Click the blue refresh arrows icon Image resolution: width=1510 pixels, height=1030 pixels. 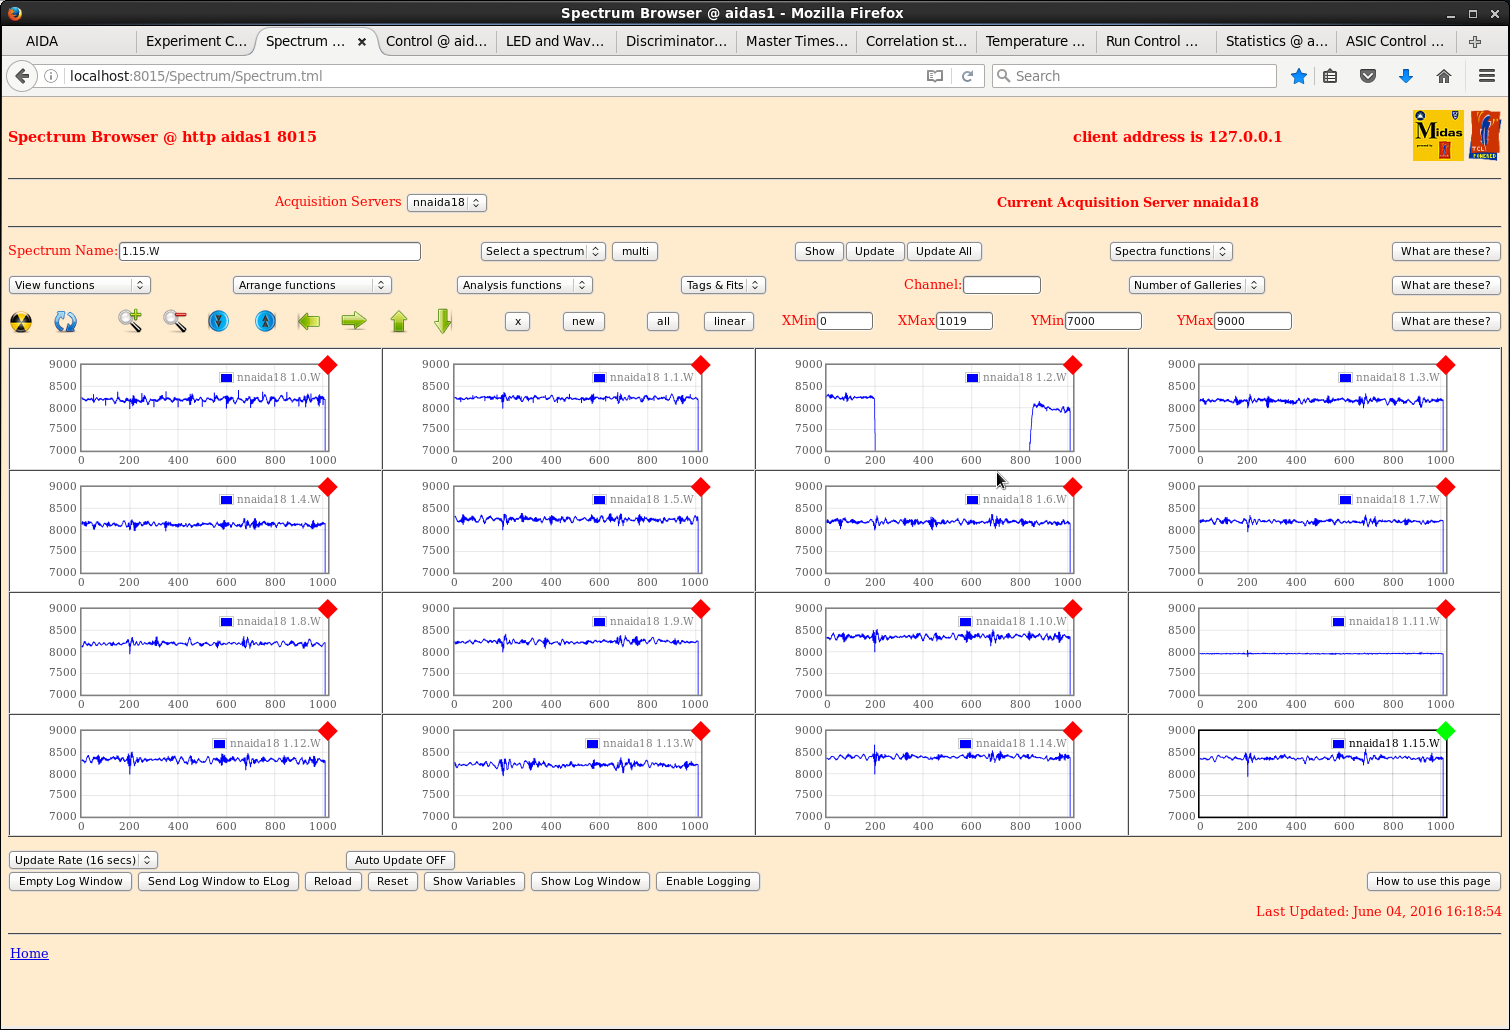(x=65, y=322)
